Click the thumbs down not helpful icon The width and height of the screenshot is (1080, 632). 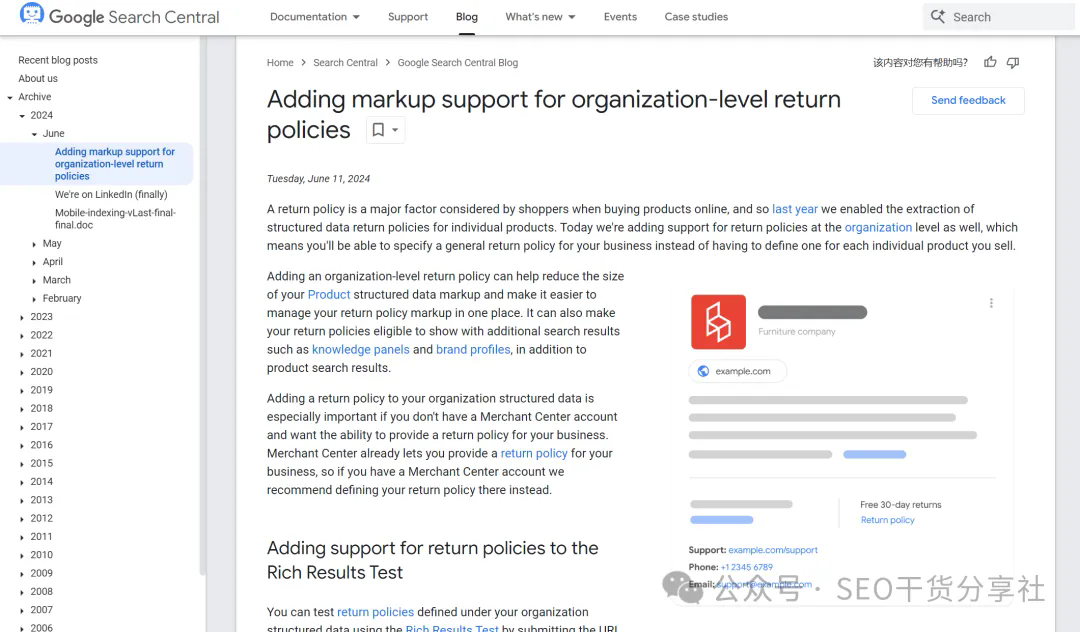[1012, 63]
